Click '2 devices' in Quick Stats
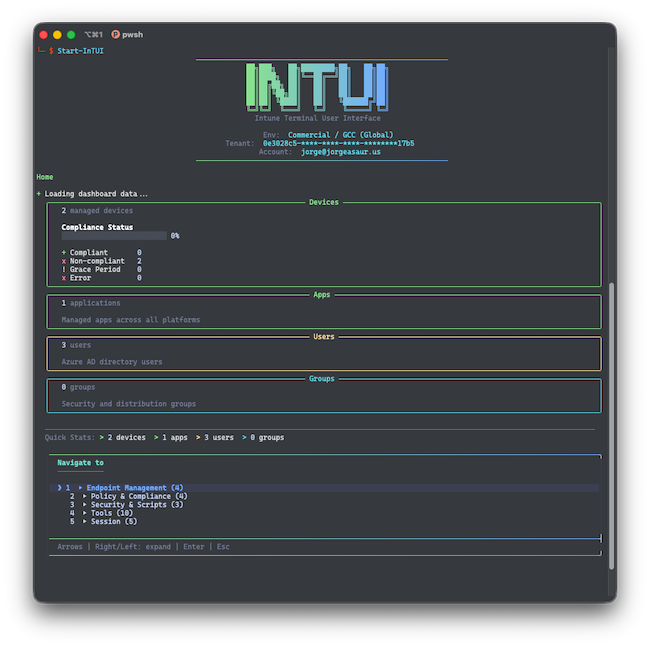 pyautogui.click(x=127, y=437)
